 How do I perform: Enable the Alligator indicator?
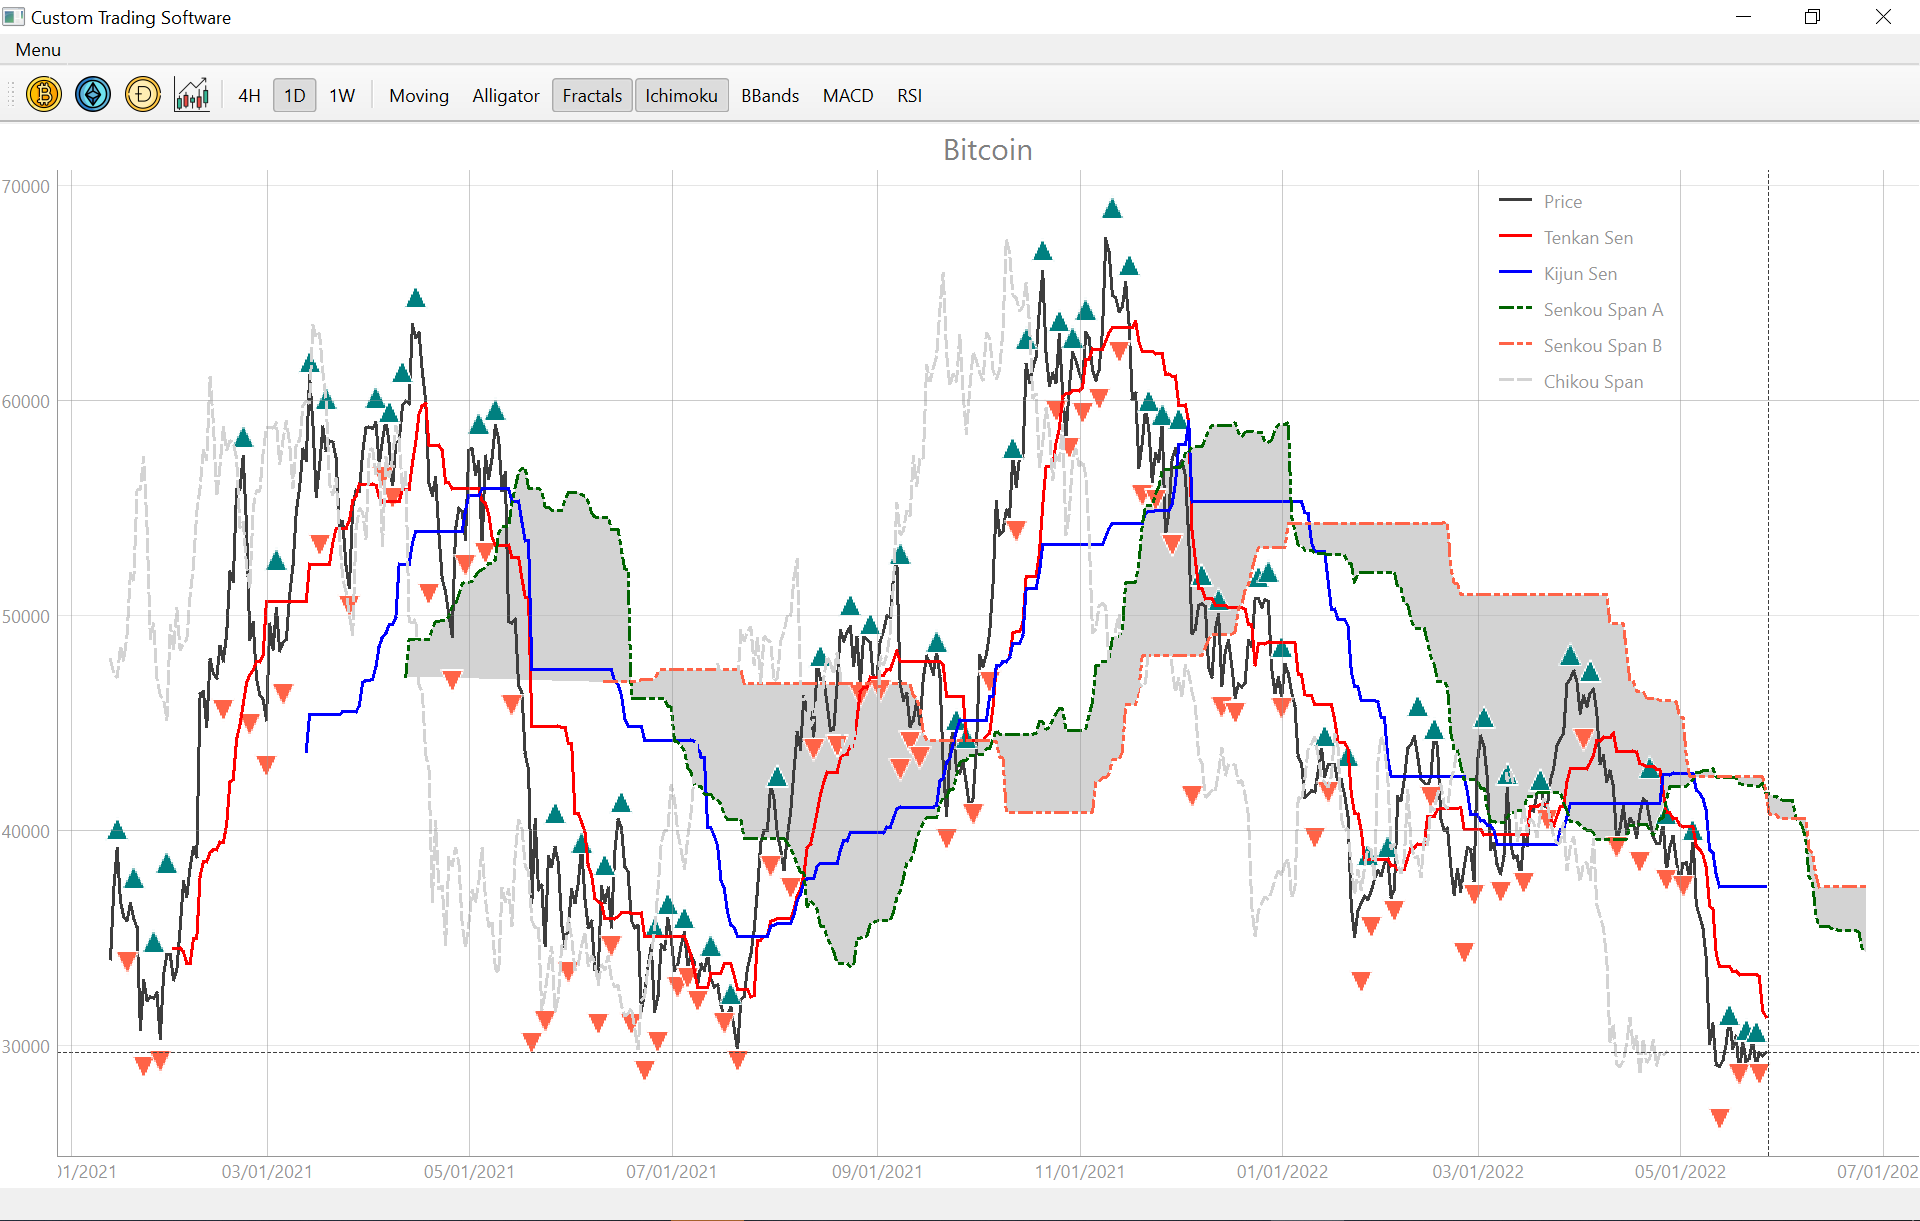pyautogui.click(x=506, y=96)
